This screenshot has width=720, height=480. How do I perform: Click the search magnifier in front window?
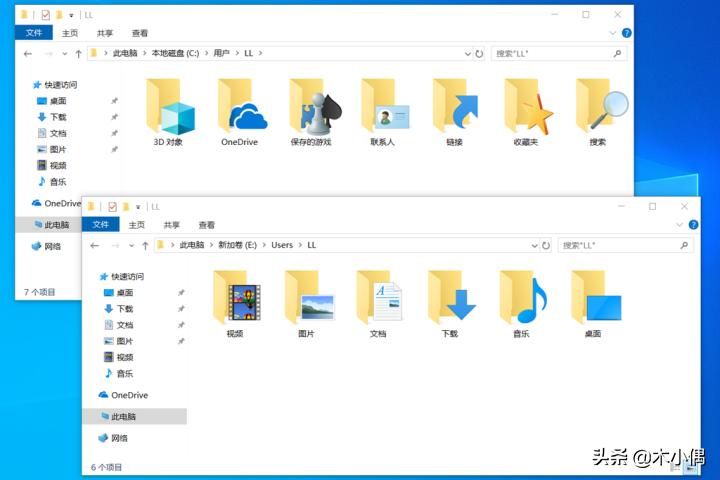(684, 245)
